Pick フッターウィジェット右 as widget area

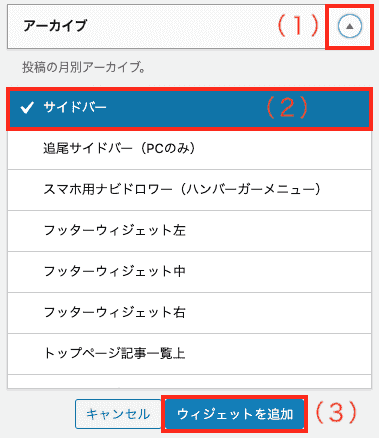click(x=189, y=313)
